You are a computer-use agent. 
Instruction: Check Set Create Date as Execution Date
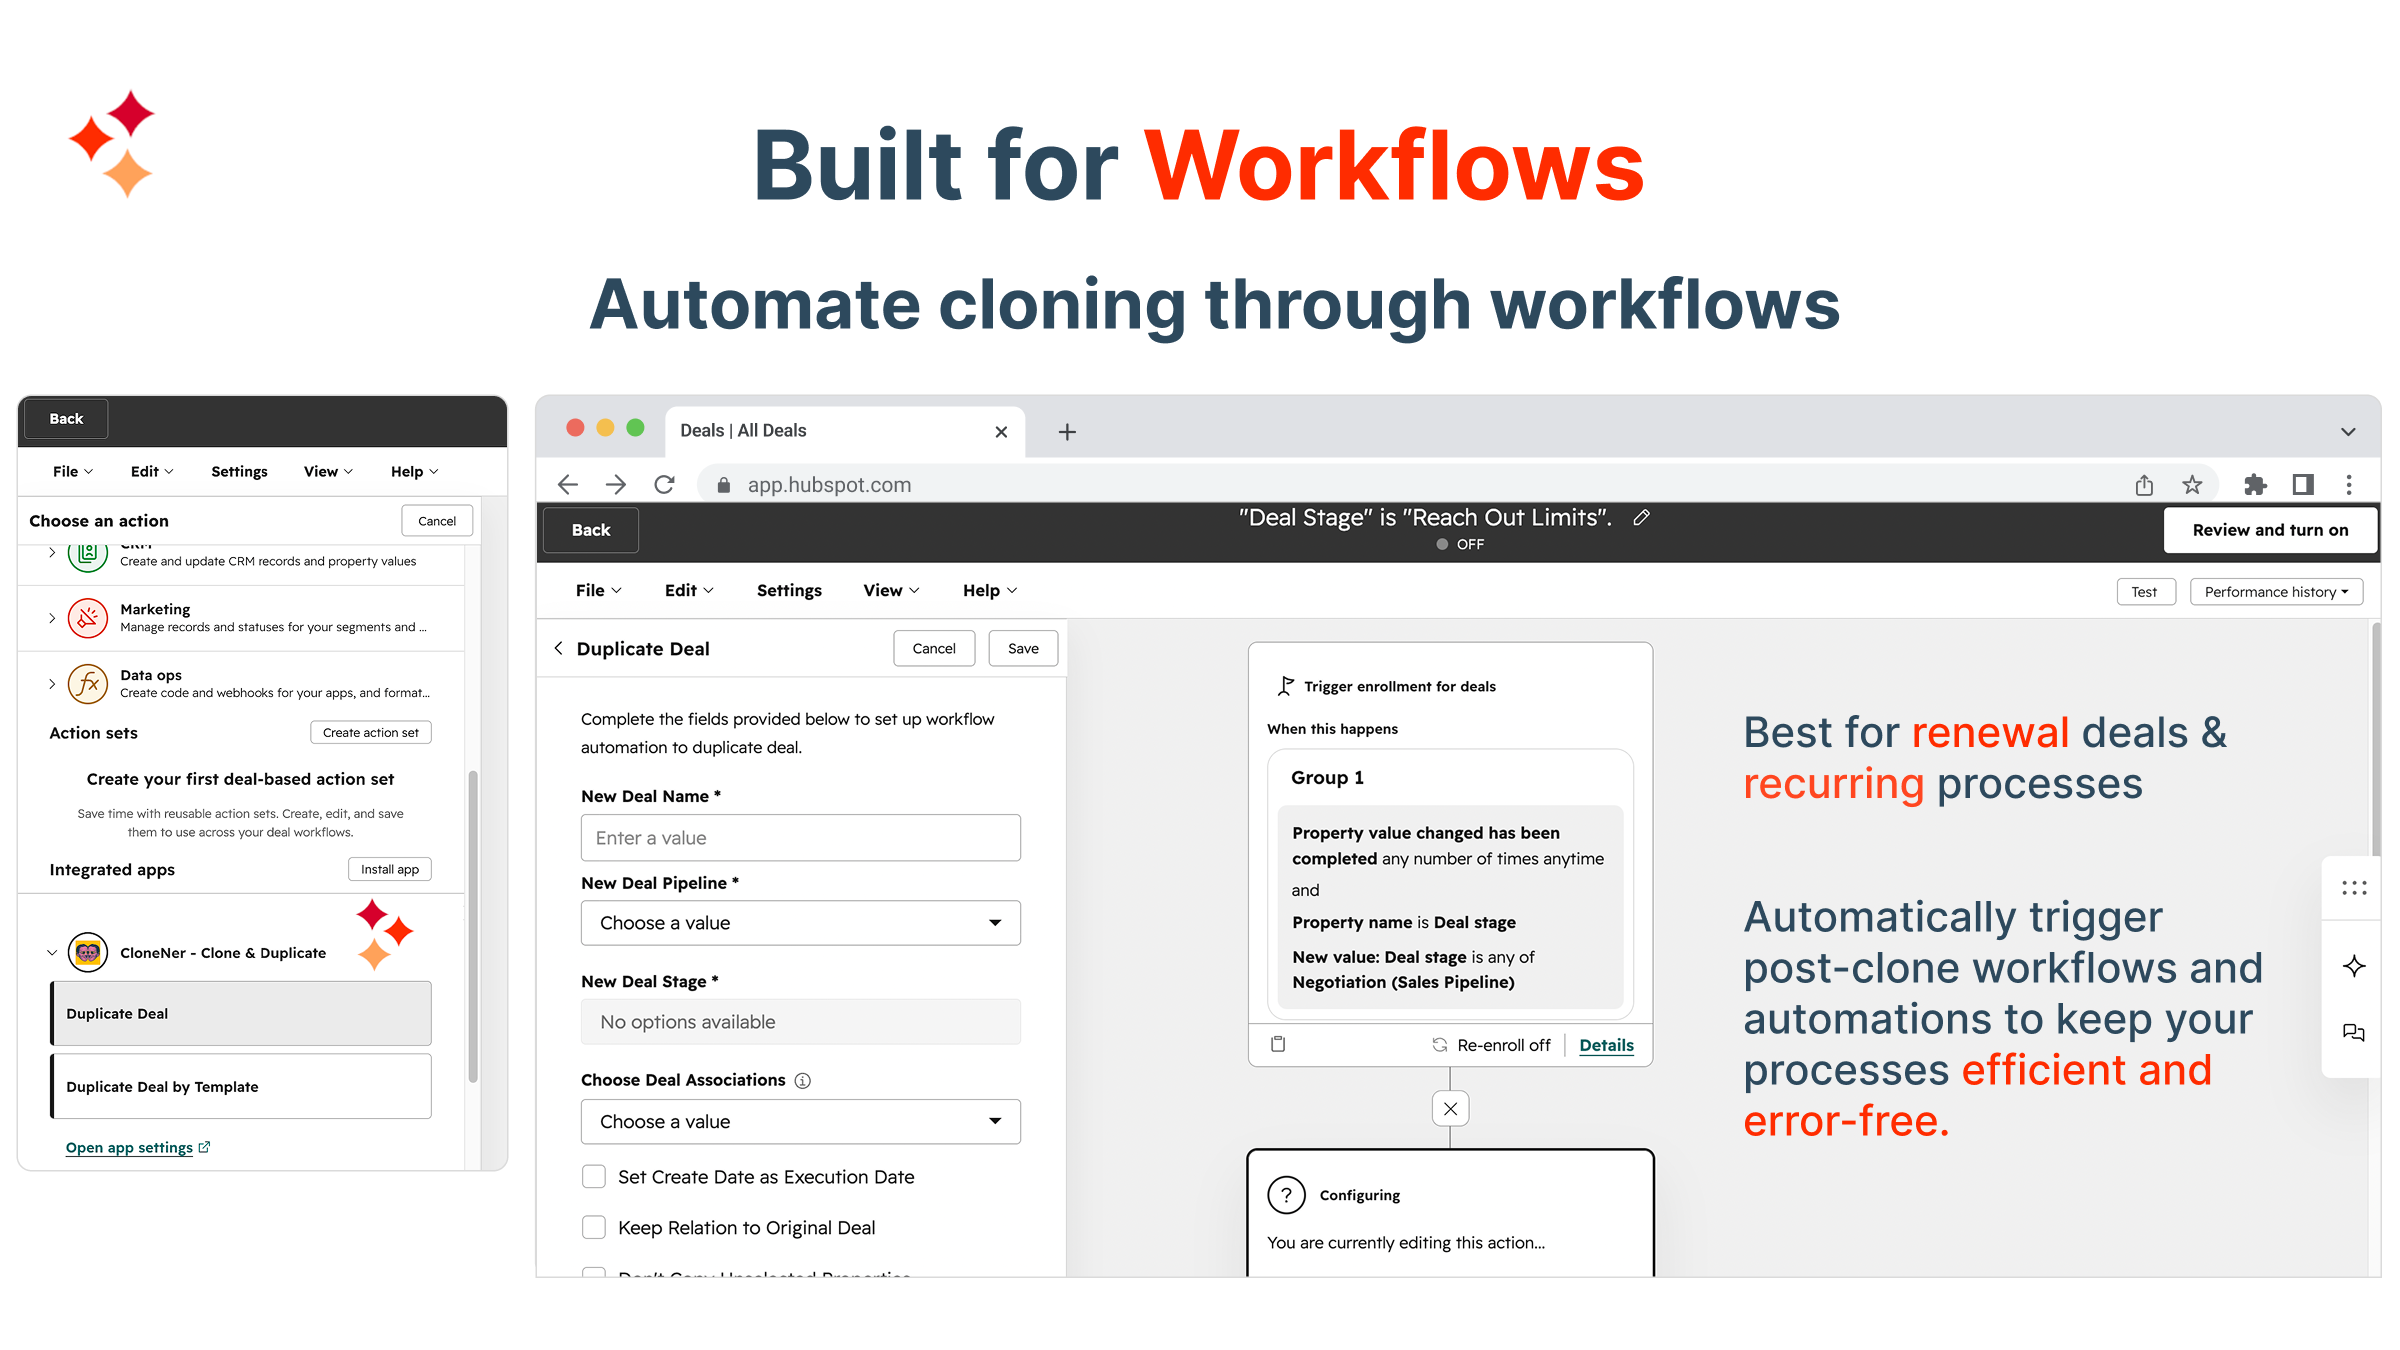click(594, 1177)
